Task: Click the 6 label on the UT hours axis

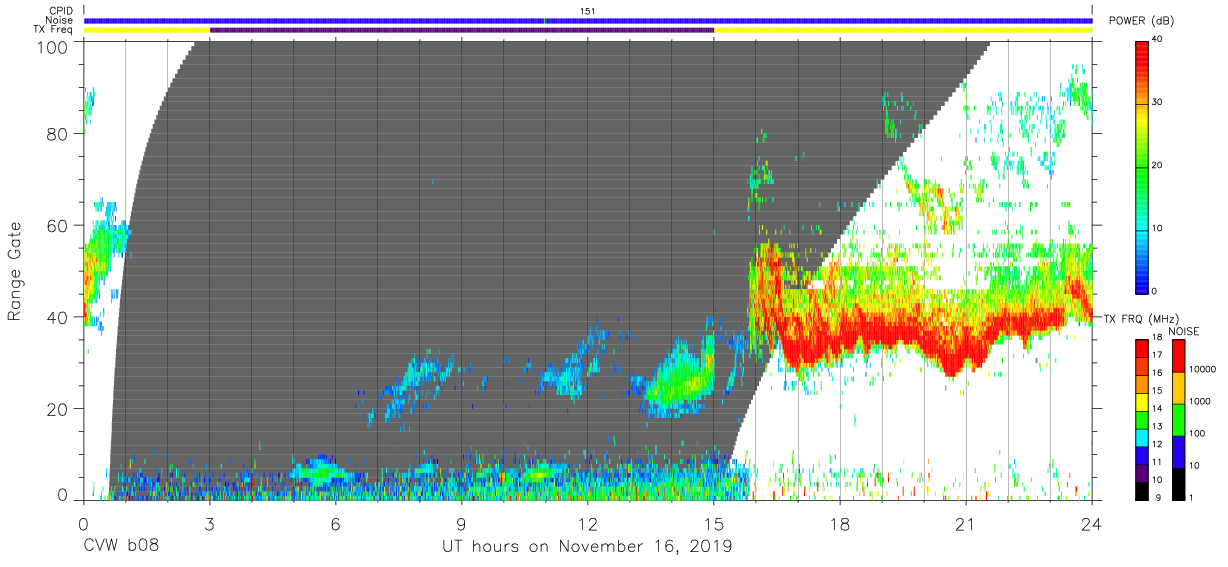Action: [336, 522]
